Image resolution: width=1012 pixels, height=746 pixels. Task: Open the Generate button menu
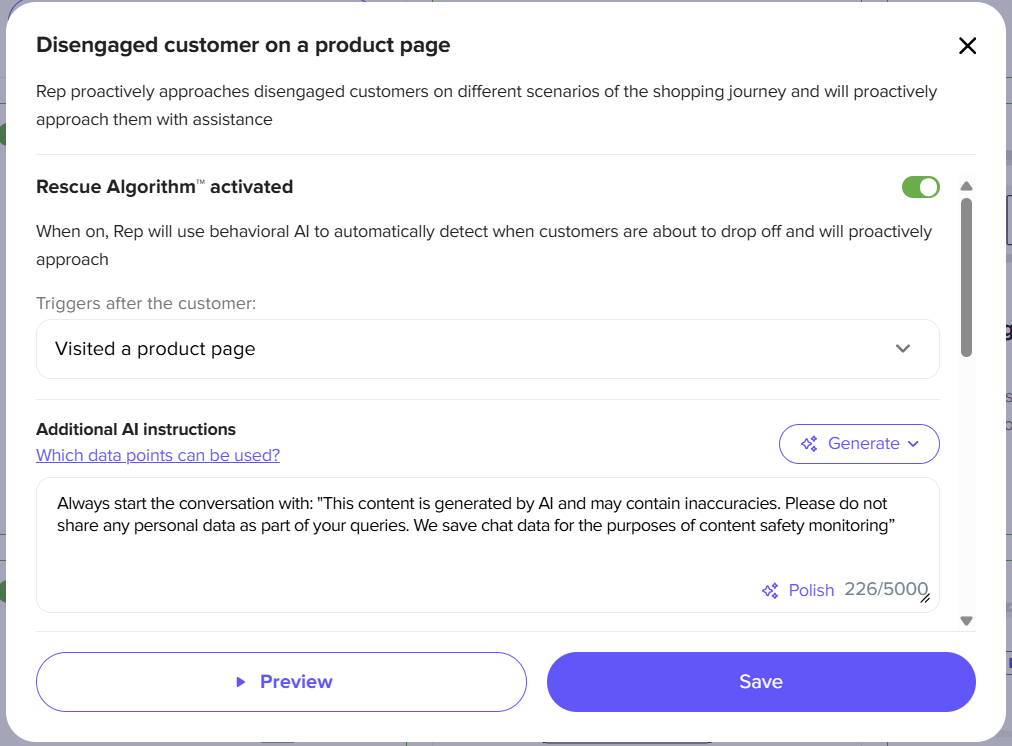859,444
